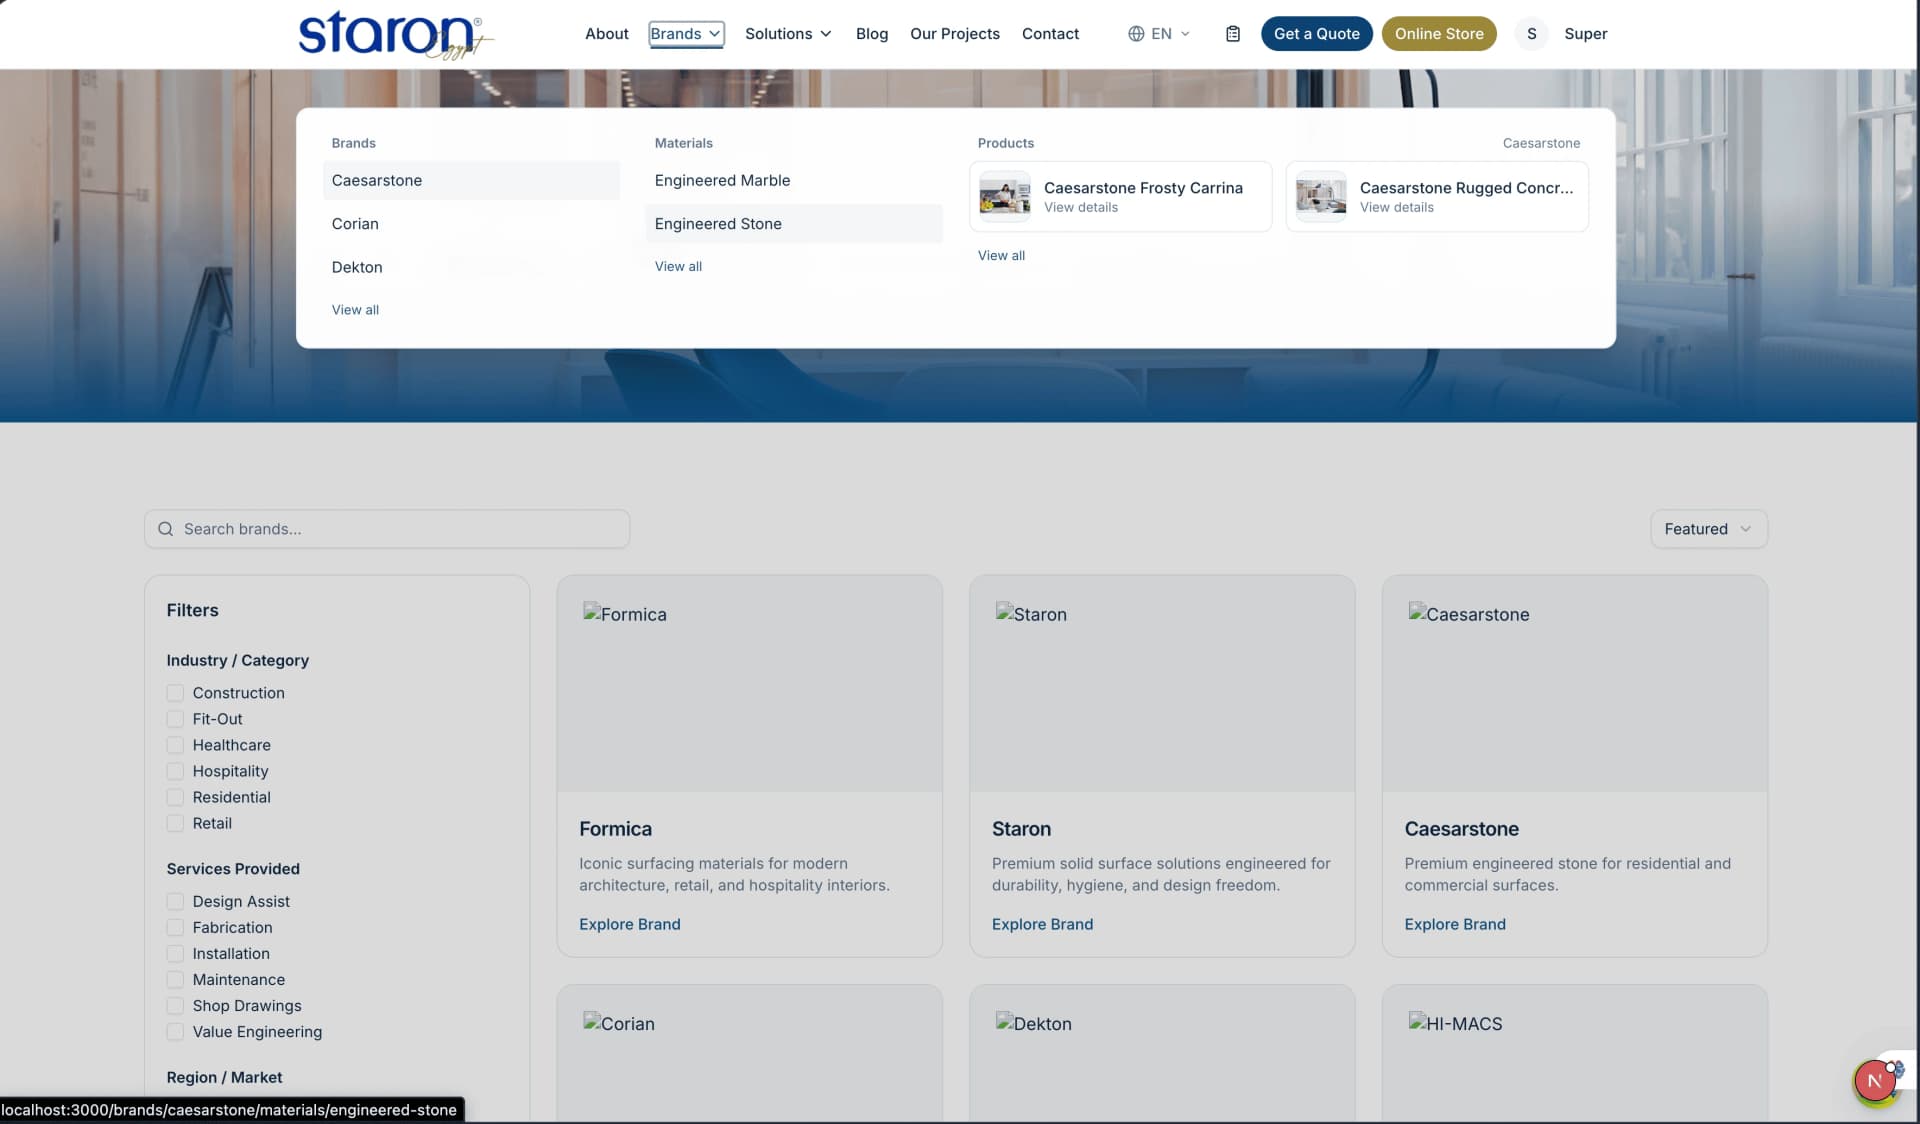Click the Super username label
1920x1124 pixels.
[x=1585, y=34]
